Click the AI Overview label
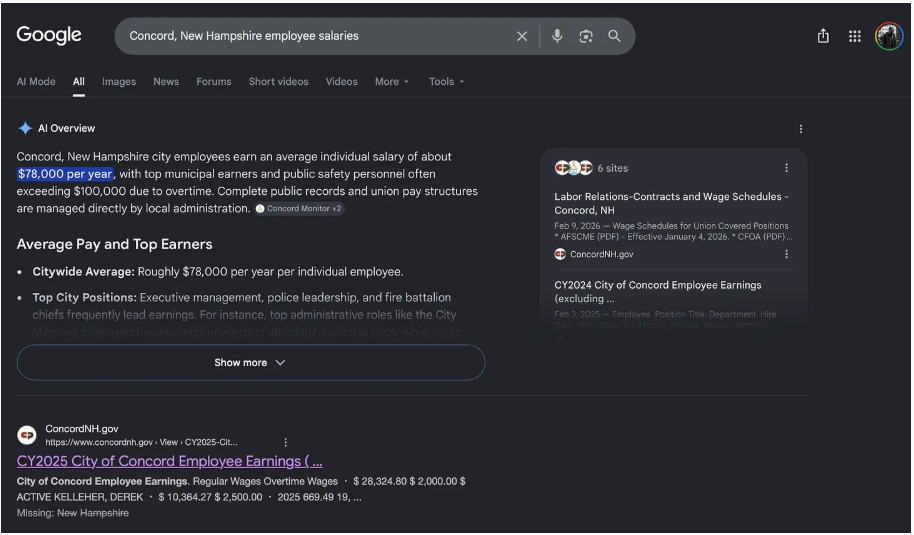Viewport: 914px width, 535px height. pos(66,128)
